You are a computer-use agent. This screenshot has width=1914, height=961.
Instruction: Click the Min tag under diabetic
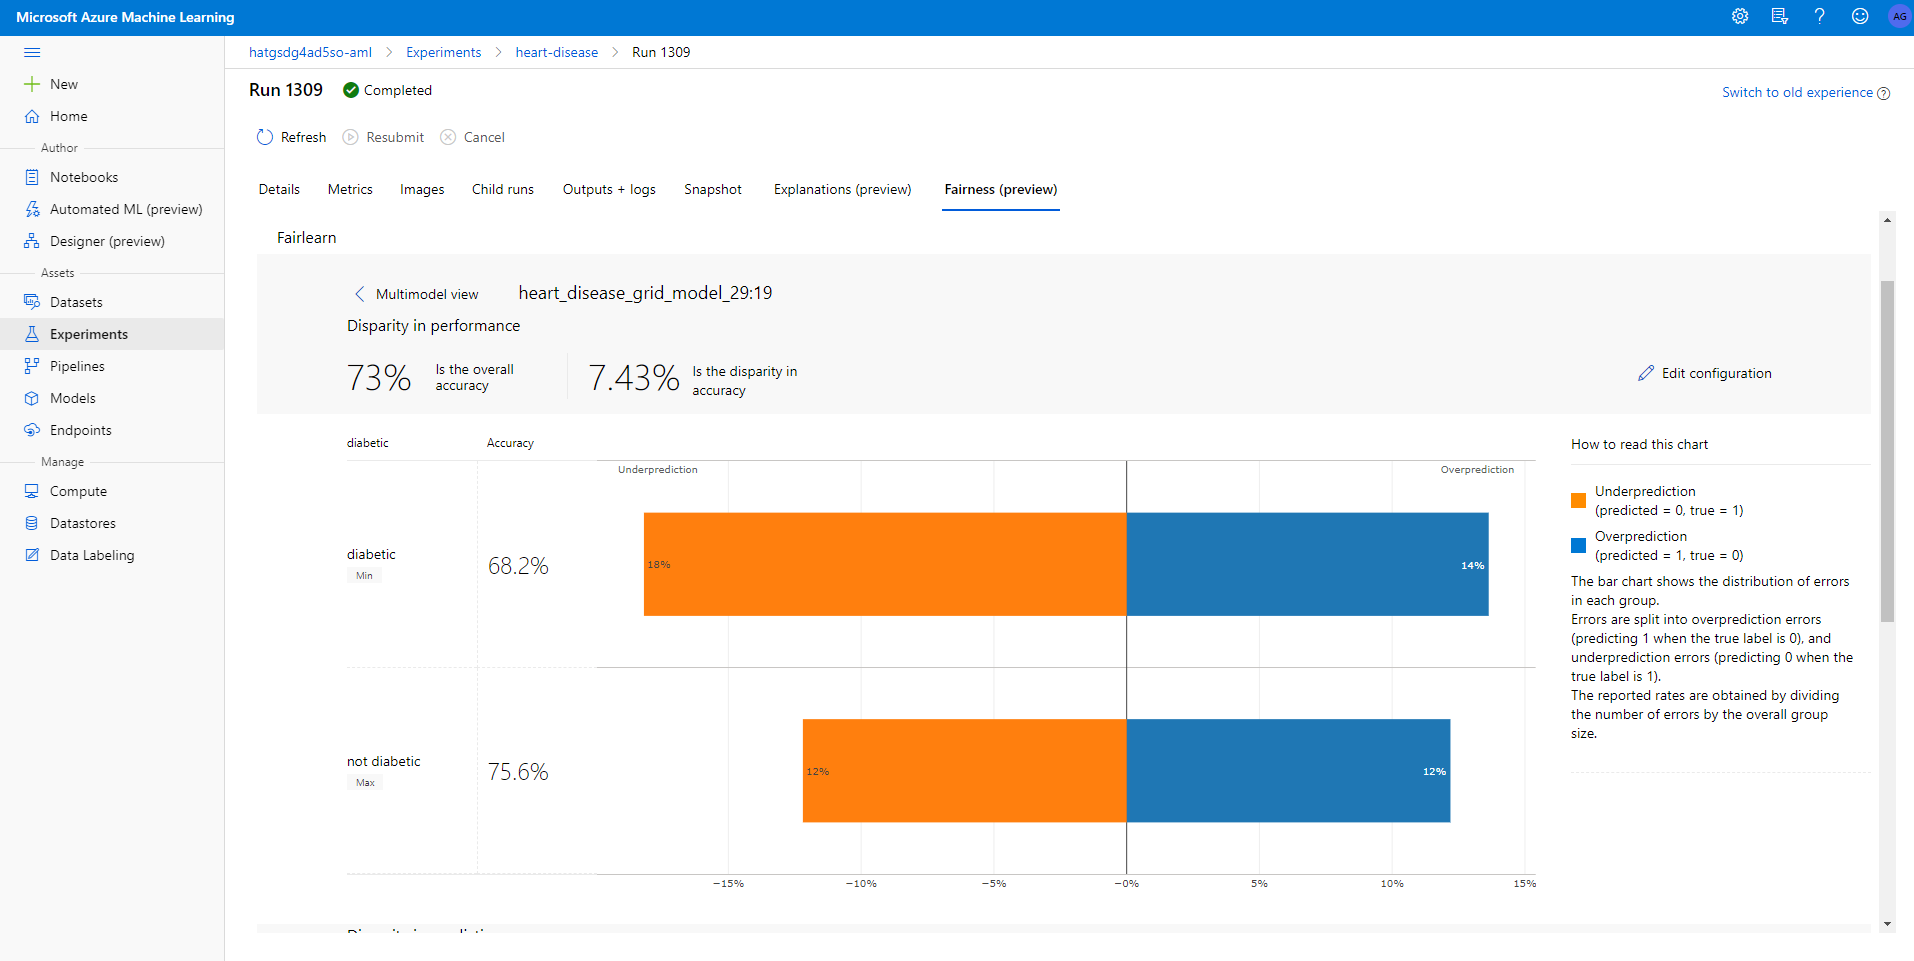pos(364,576)
